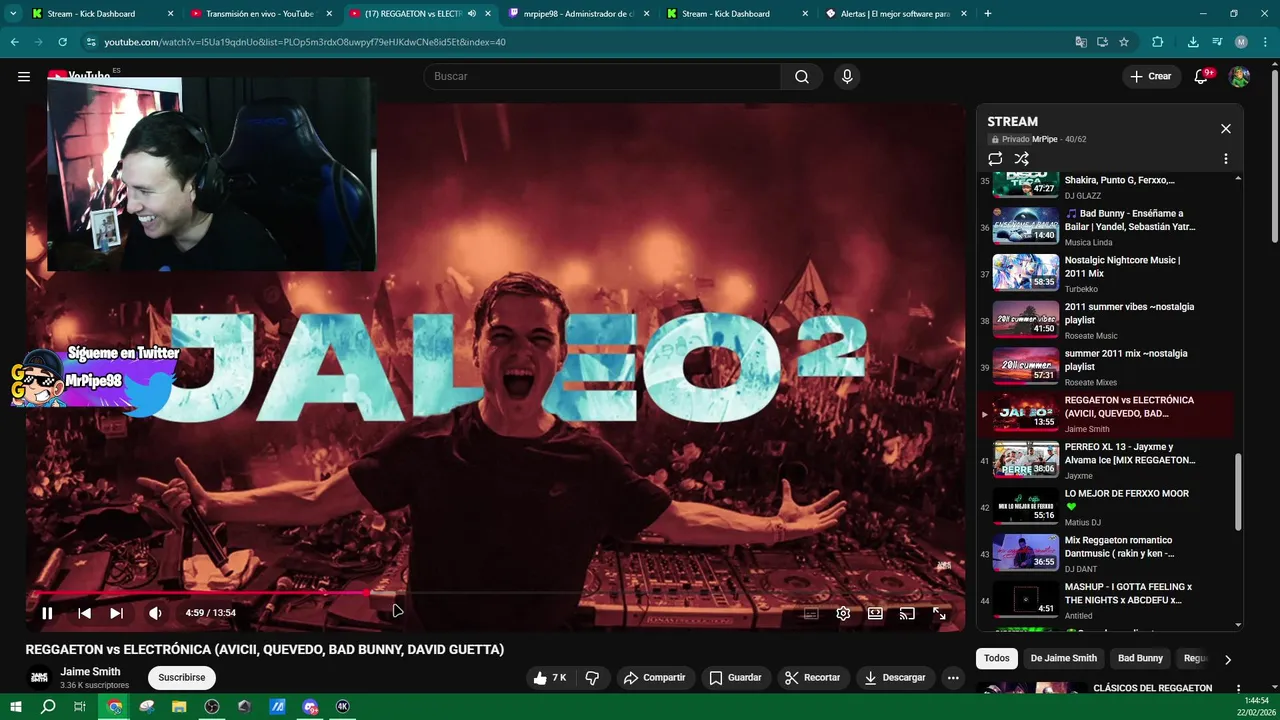This screenshot has height=720, width=1280.
Task: Open a new browser tab
Action: (x=988, y=14)
